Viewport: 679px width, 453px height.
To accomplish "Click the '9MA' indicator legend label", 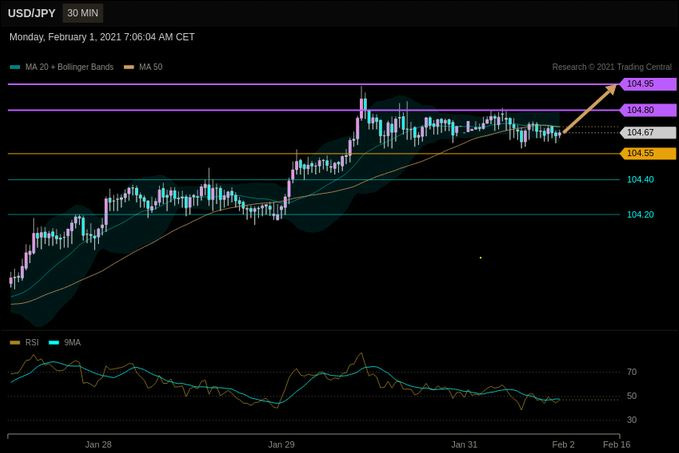I will pos(72,343).
